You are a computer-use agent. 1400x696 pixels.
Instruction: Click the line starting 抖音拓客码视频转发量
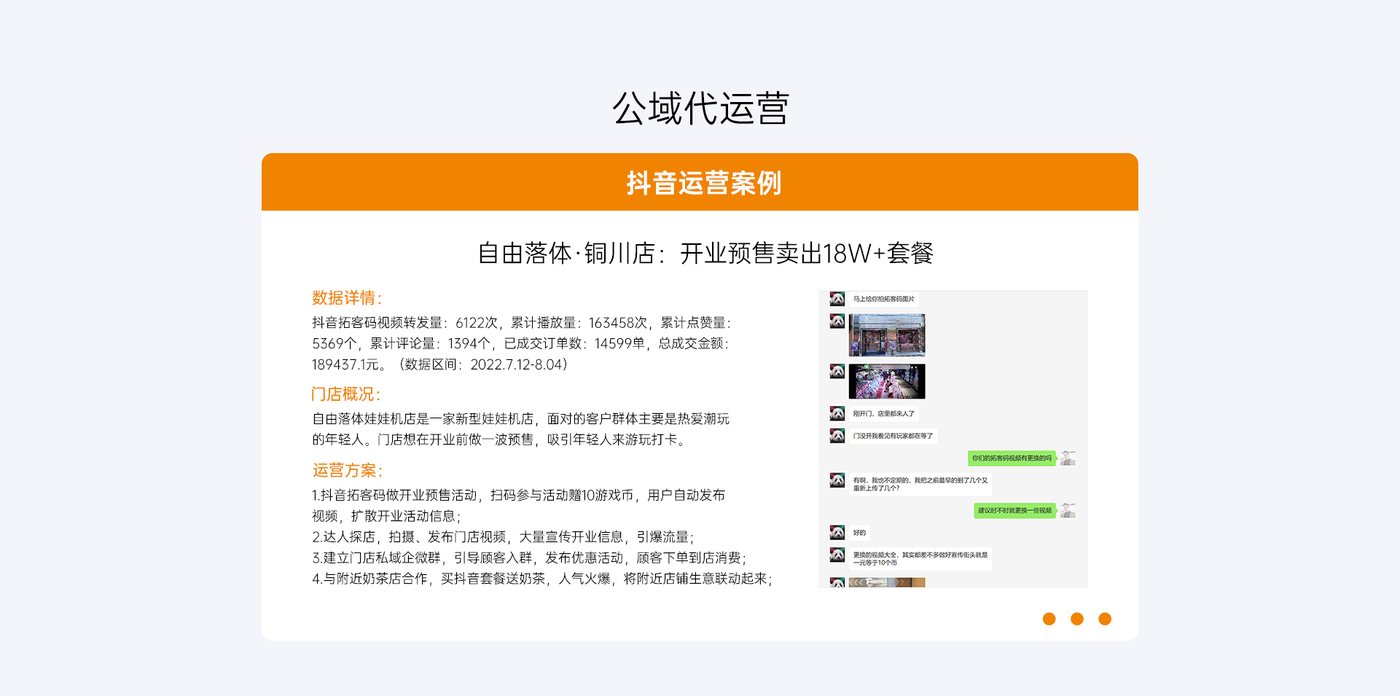(522, 323)
